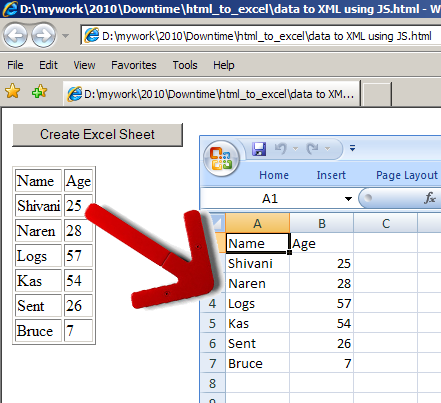The image size is (441, 403).
Task: Select the data to XML browser tab
Action: coord(212,94)
